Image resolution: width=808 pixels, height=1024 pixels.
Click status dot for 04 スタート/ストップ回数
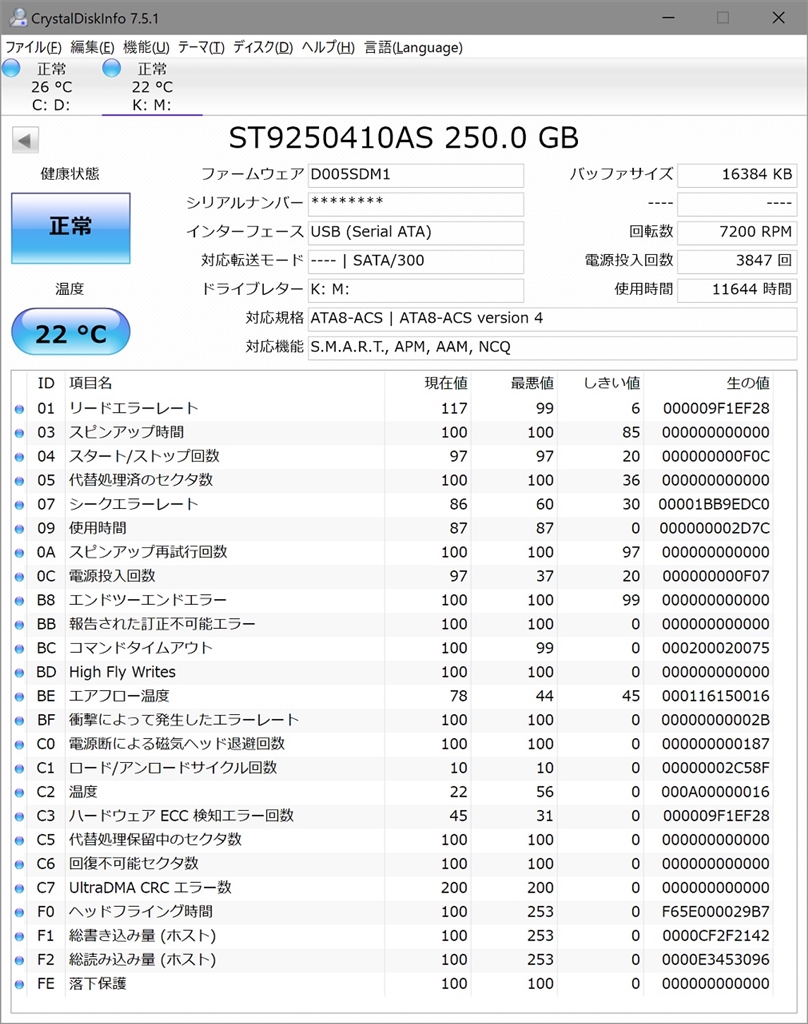pos(20,457)
